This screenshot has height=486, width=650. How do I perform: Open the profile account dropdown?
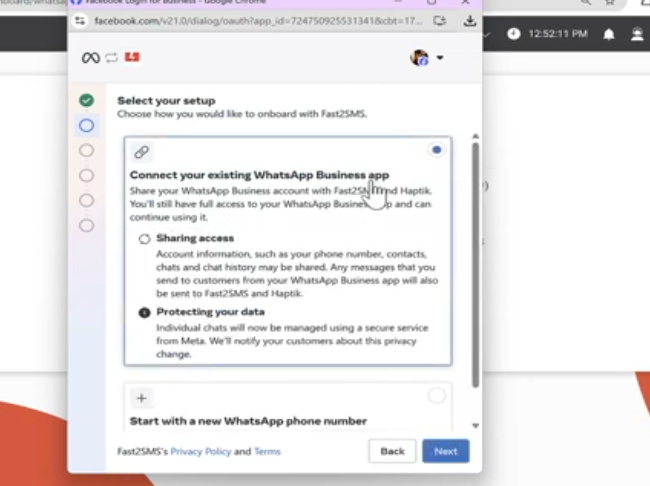426,58
